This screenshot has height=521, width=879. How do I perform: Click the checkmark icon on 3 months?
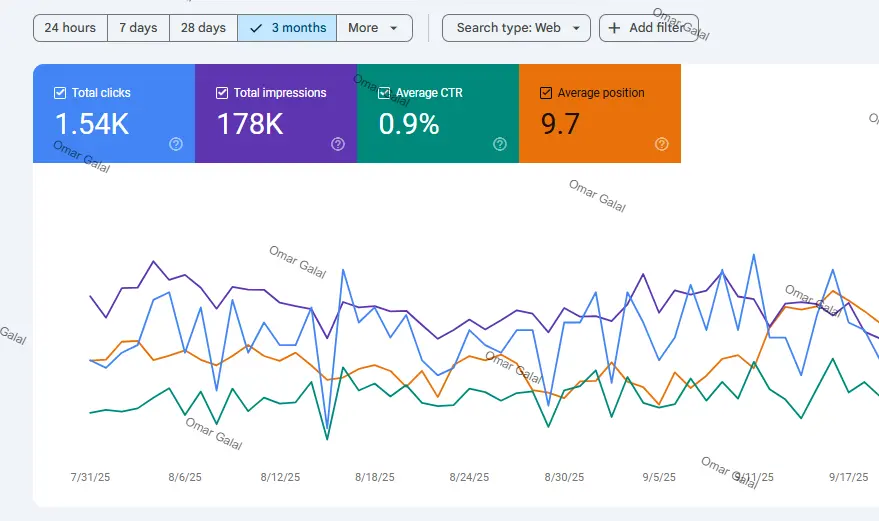point(256,28)
